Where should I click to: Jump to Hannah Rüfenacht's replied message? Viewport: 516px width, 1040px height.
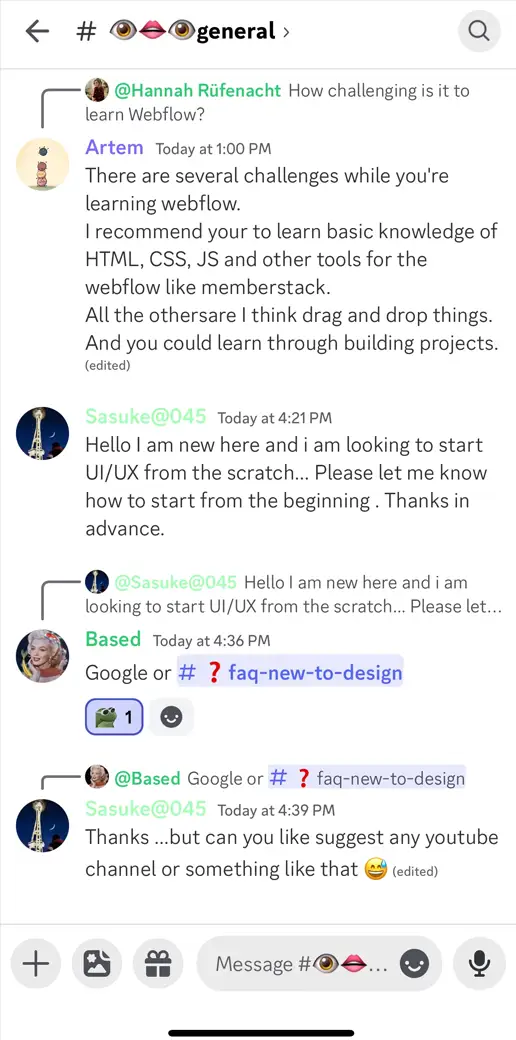[277, 102]
